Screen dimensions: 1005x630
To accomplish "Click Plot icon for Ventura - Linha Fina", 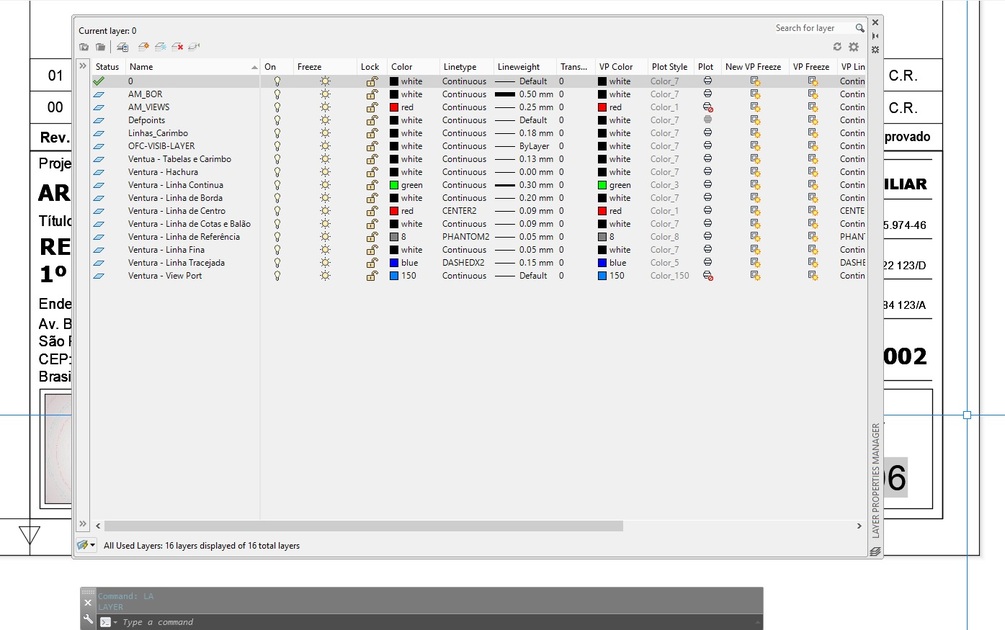I will pyautogui.click(x=708, y=249).
